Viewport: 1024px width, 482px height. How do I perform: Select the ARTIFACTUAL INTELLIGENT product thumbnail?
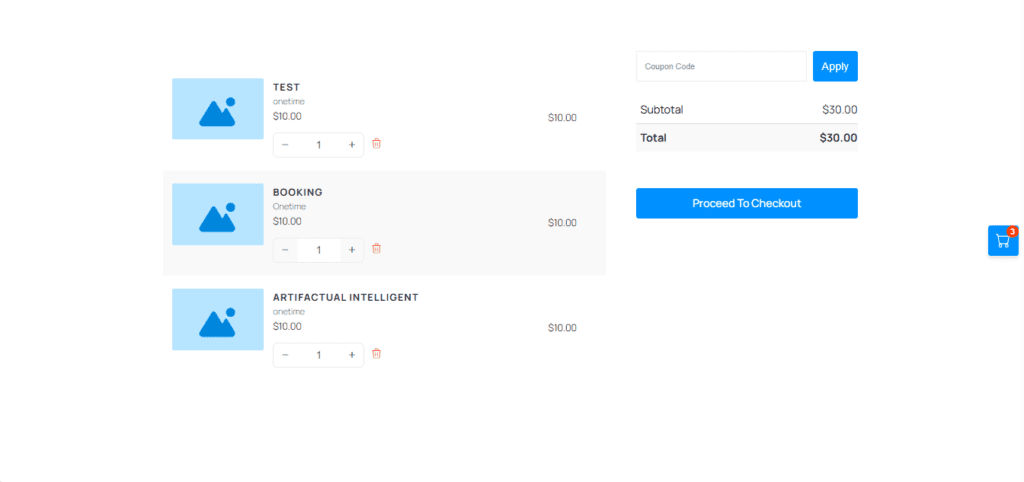217,319
